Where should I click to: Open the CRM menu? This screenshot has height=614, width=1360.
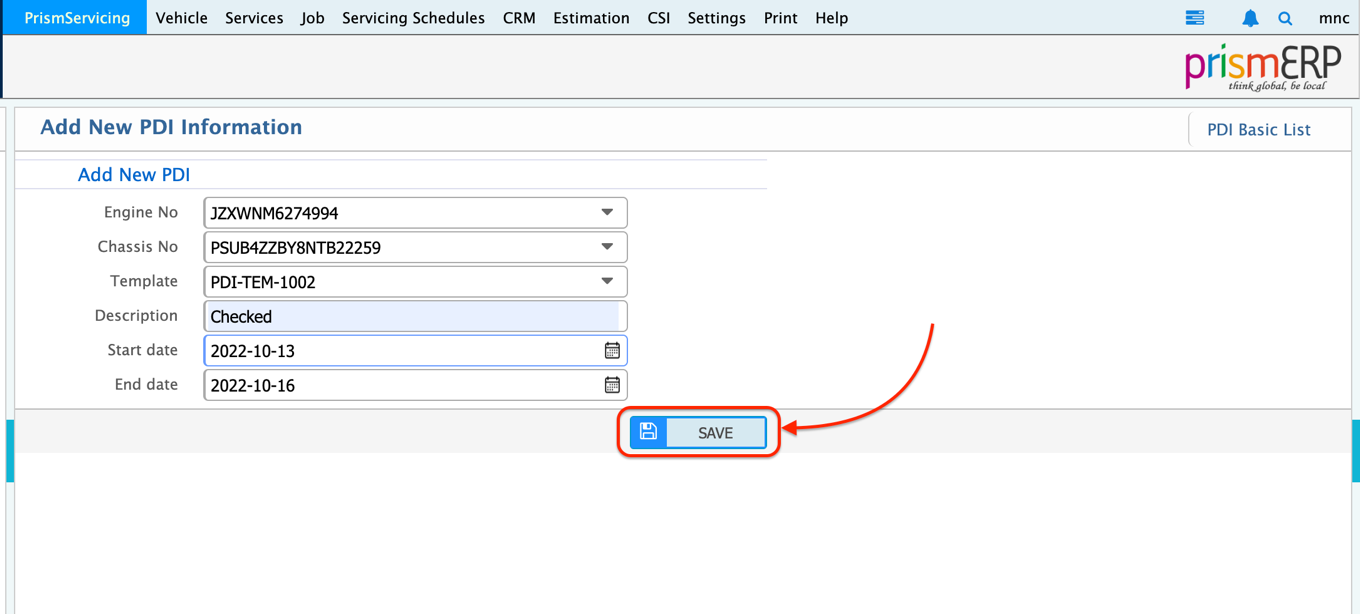point(519,18)
